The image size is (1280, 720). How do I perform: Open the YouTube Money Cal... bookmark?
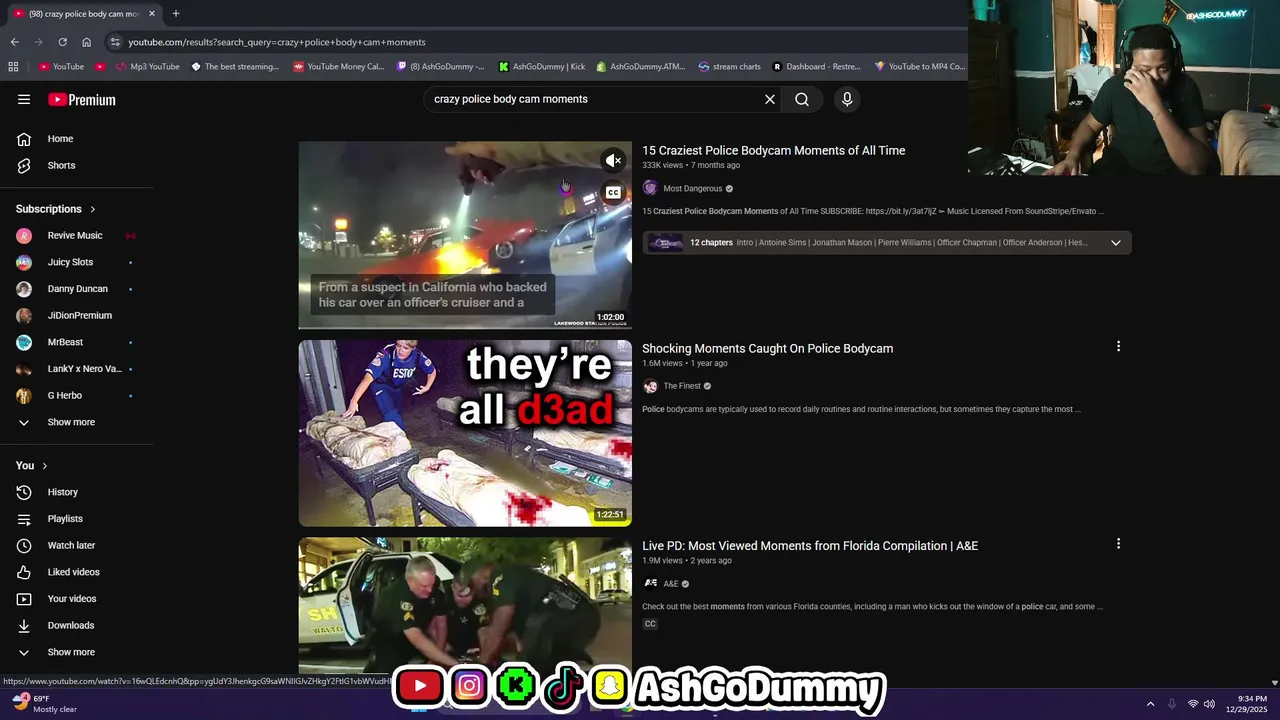(338, 66)
